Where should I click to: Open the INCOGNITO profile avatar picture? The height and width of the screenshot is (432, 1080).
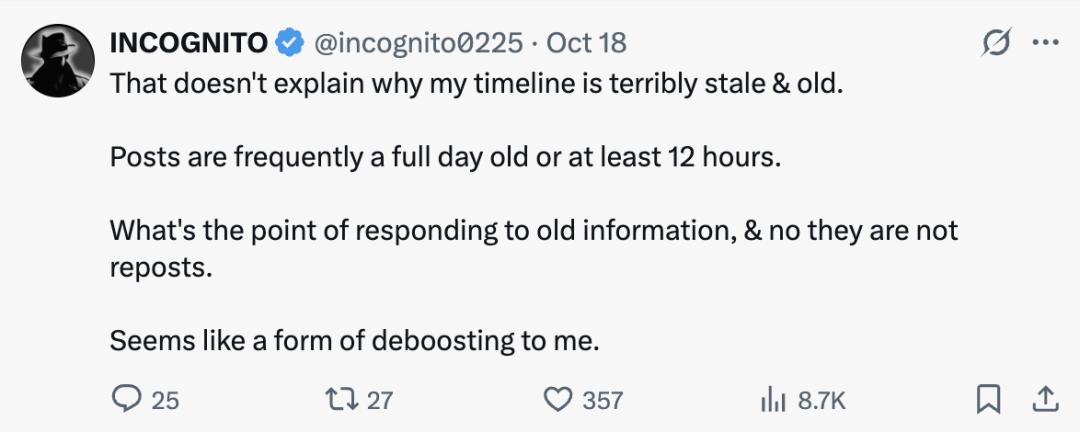(58, 60)
